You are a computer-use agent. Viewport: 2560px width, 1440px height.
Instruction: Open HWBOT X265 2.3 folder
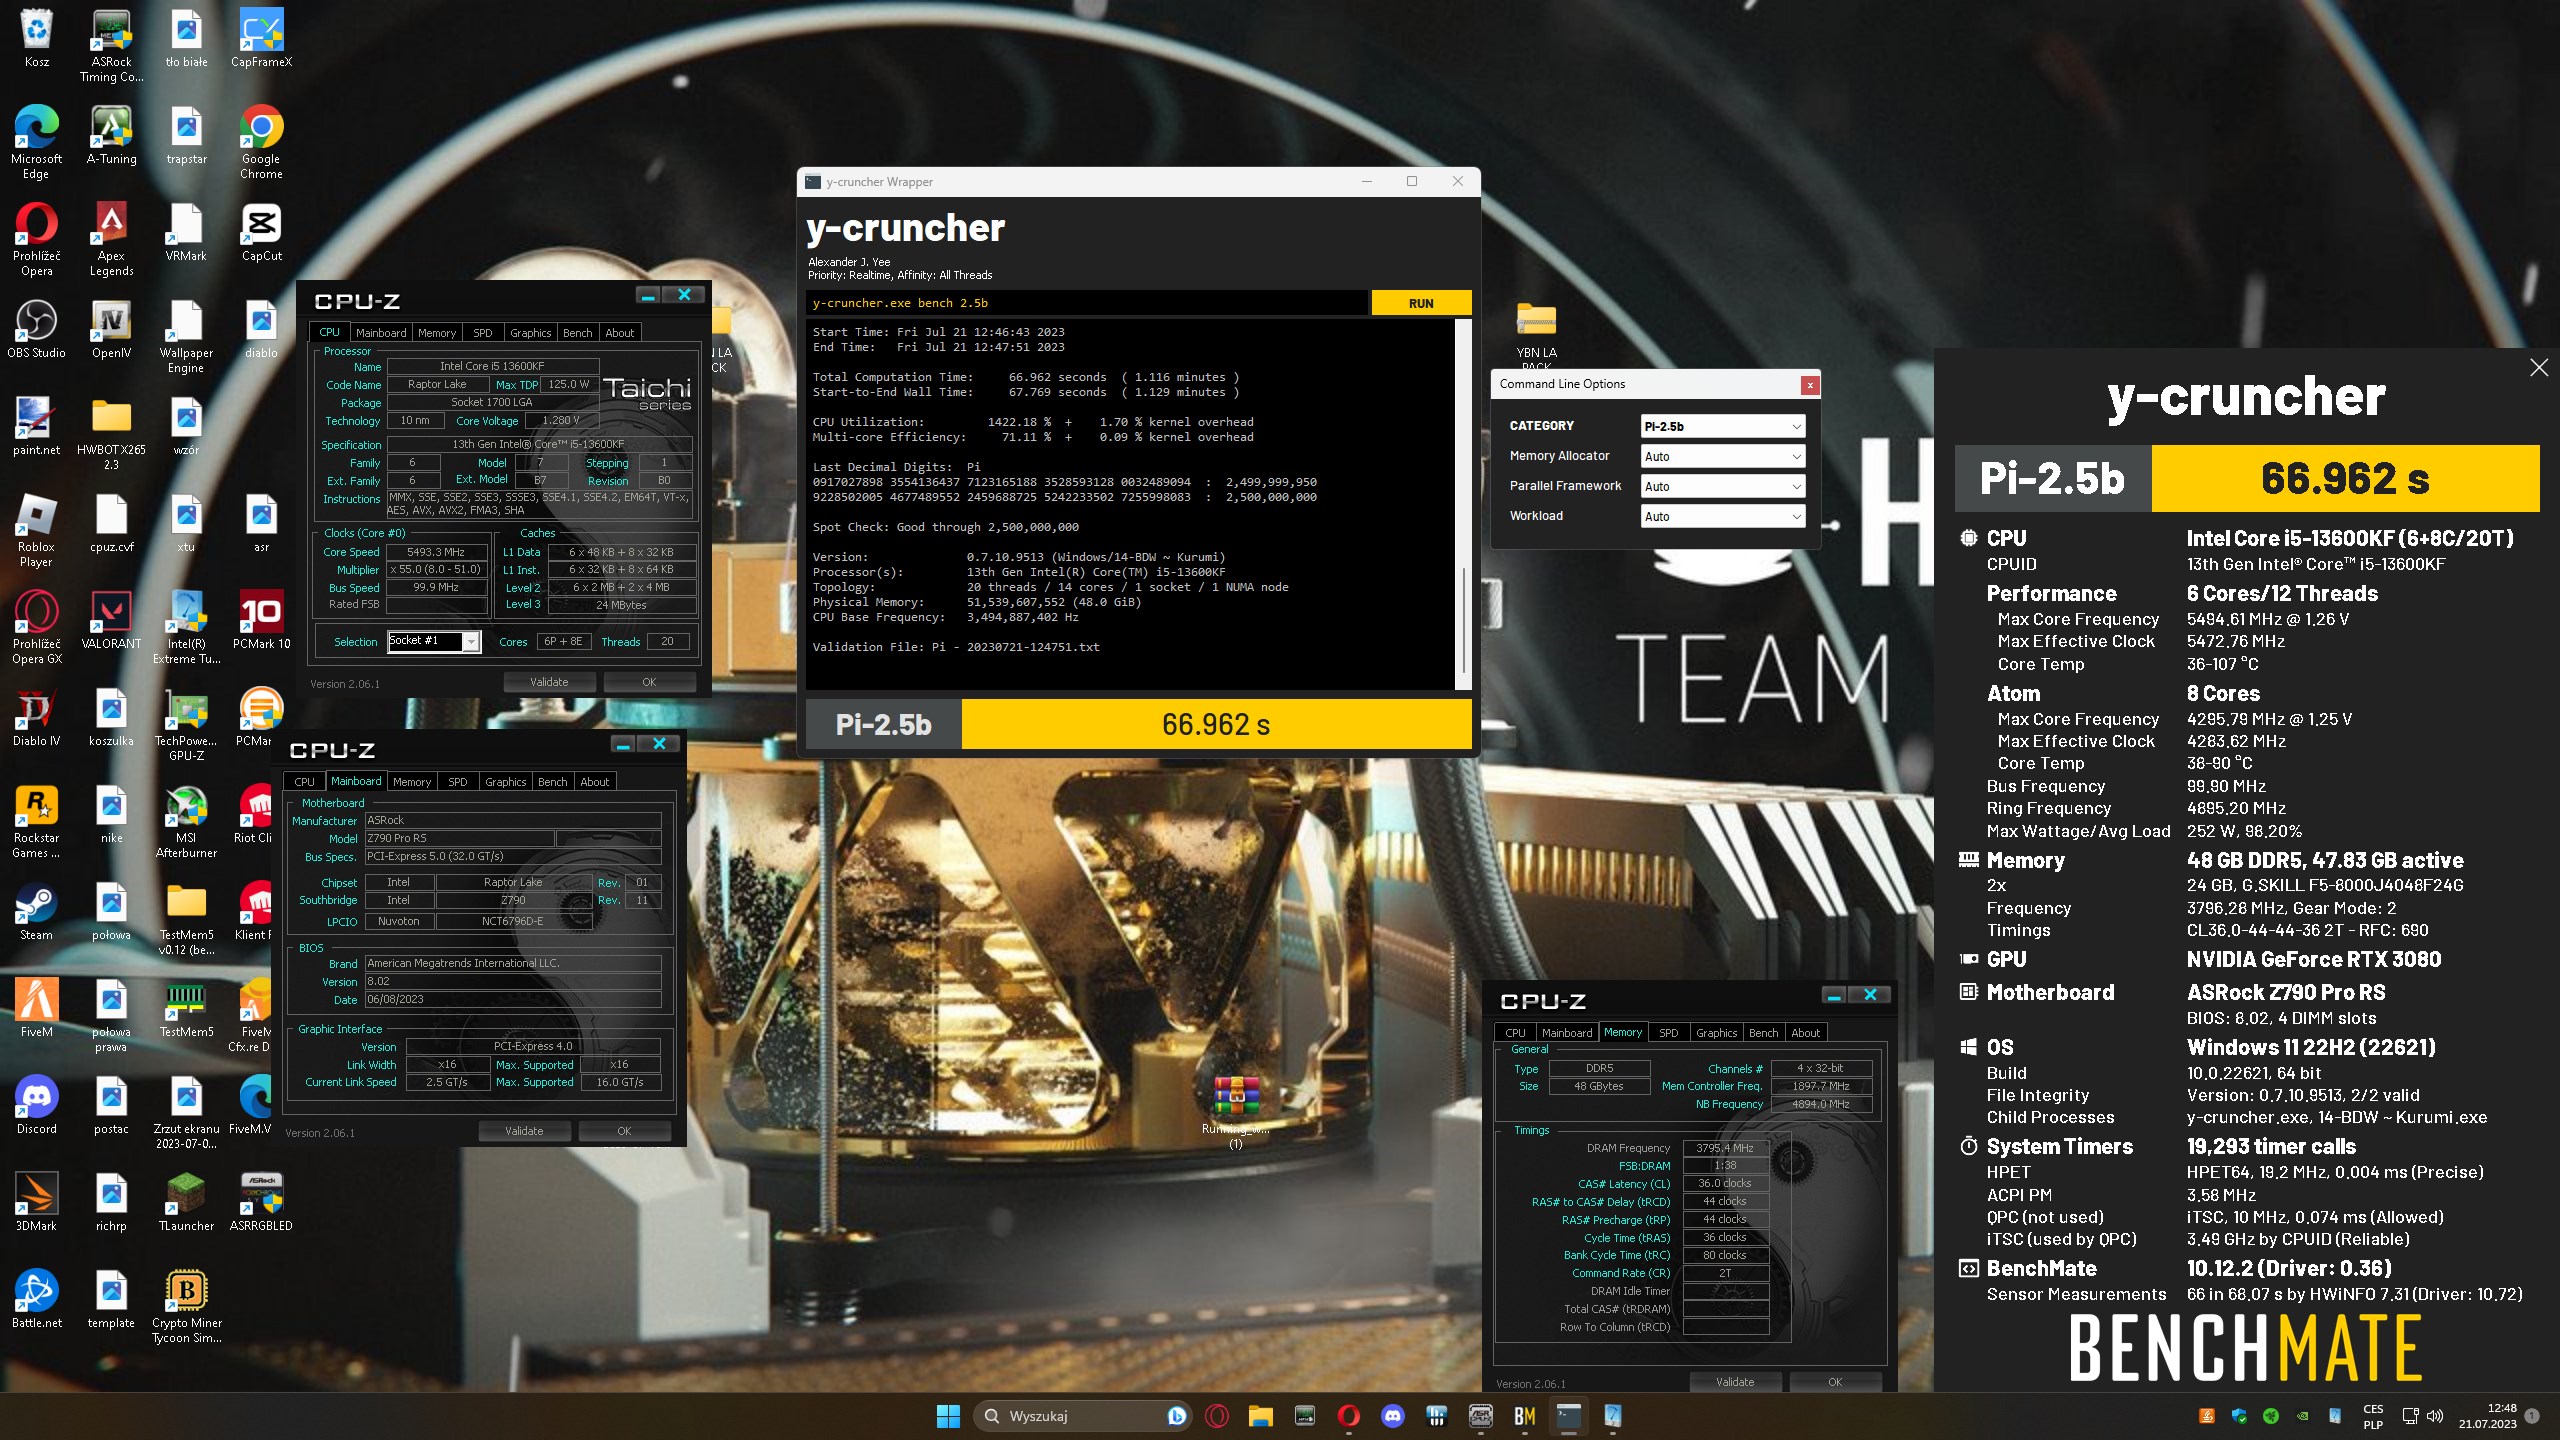coord(111,434)
